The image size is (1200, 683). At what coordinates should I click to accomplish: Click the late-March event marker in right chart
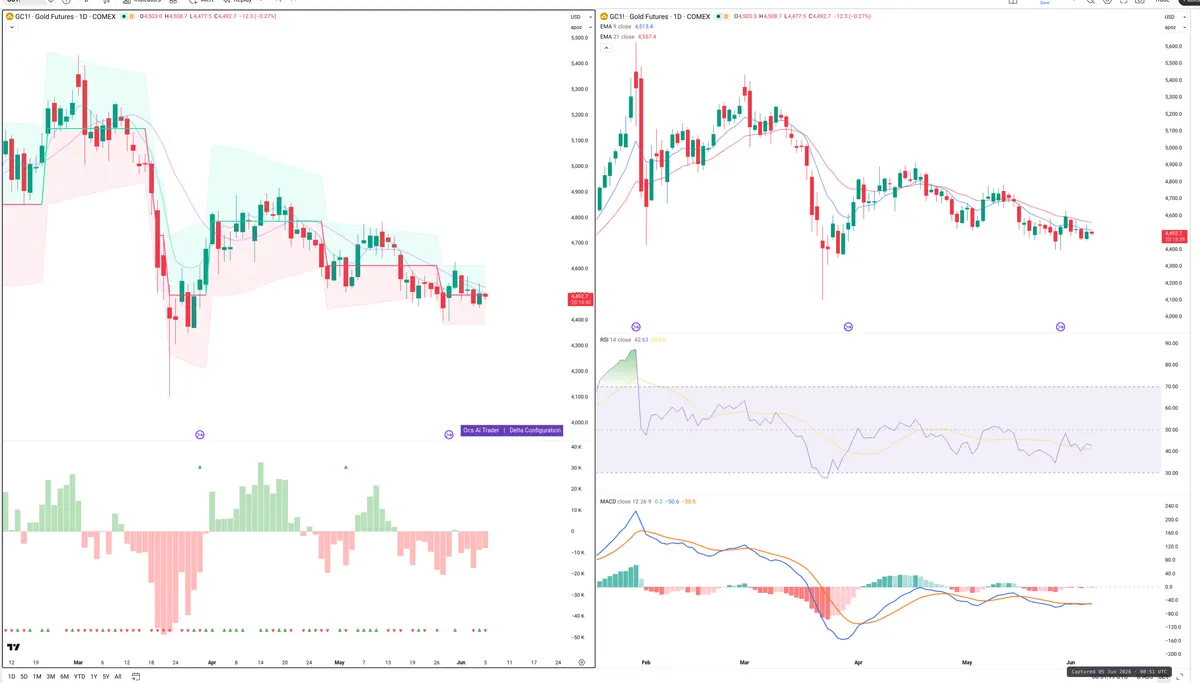pyautogui.click(x=848, y=327)
